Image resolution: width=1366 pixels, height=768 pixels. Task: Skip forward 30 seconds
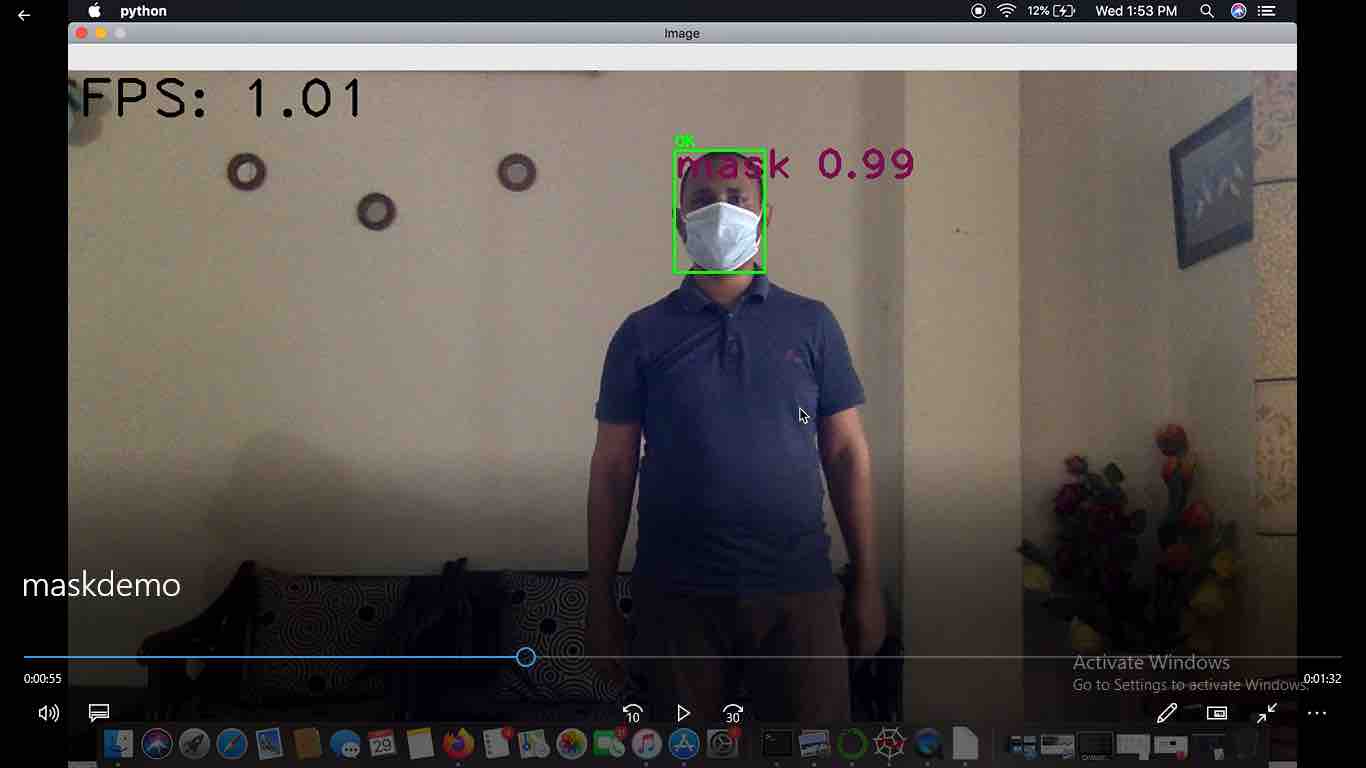[733, 713]
